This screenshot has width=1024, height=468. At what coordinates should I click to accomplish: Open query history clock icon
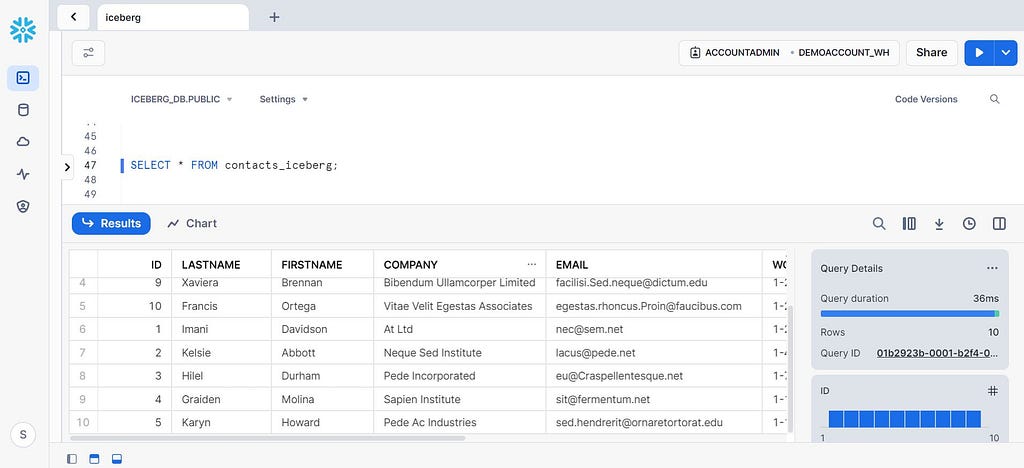(969, 223)
